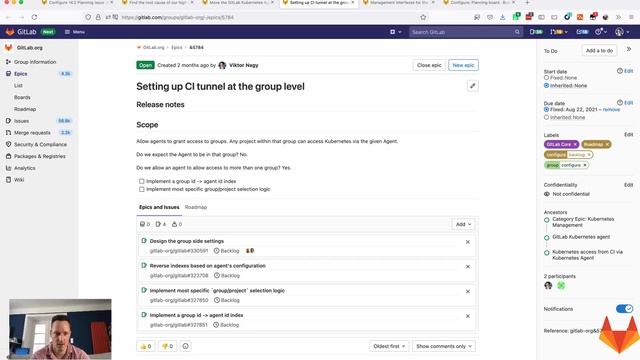Add a new emoji reaction
This screenshot has height=360, width=640.
185,346
